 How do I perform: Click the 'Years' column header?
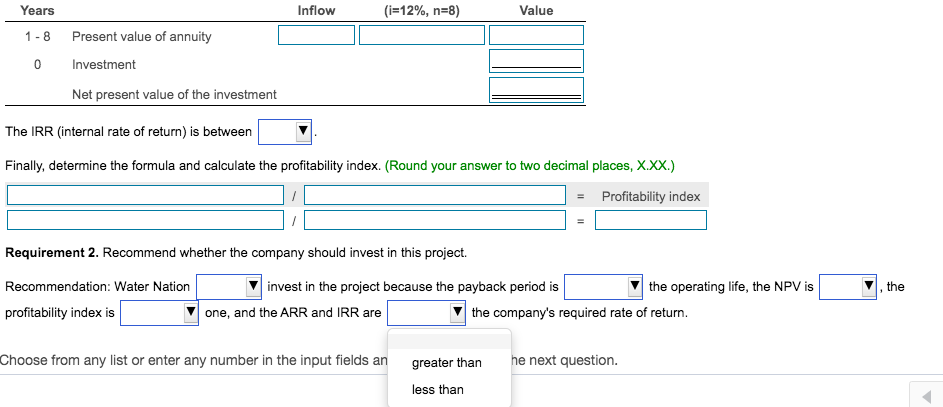point(37,10)
